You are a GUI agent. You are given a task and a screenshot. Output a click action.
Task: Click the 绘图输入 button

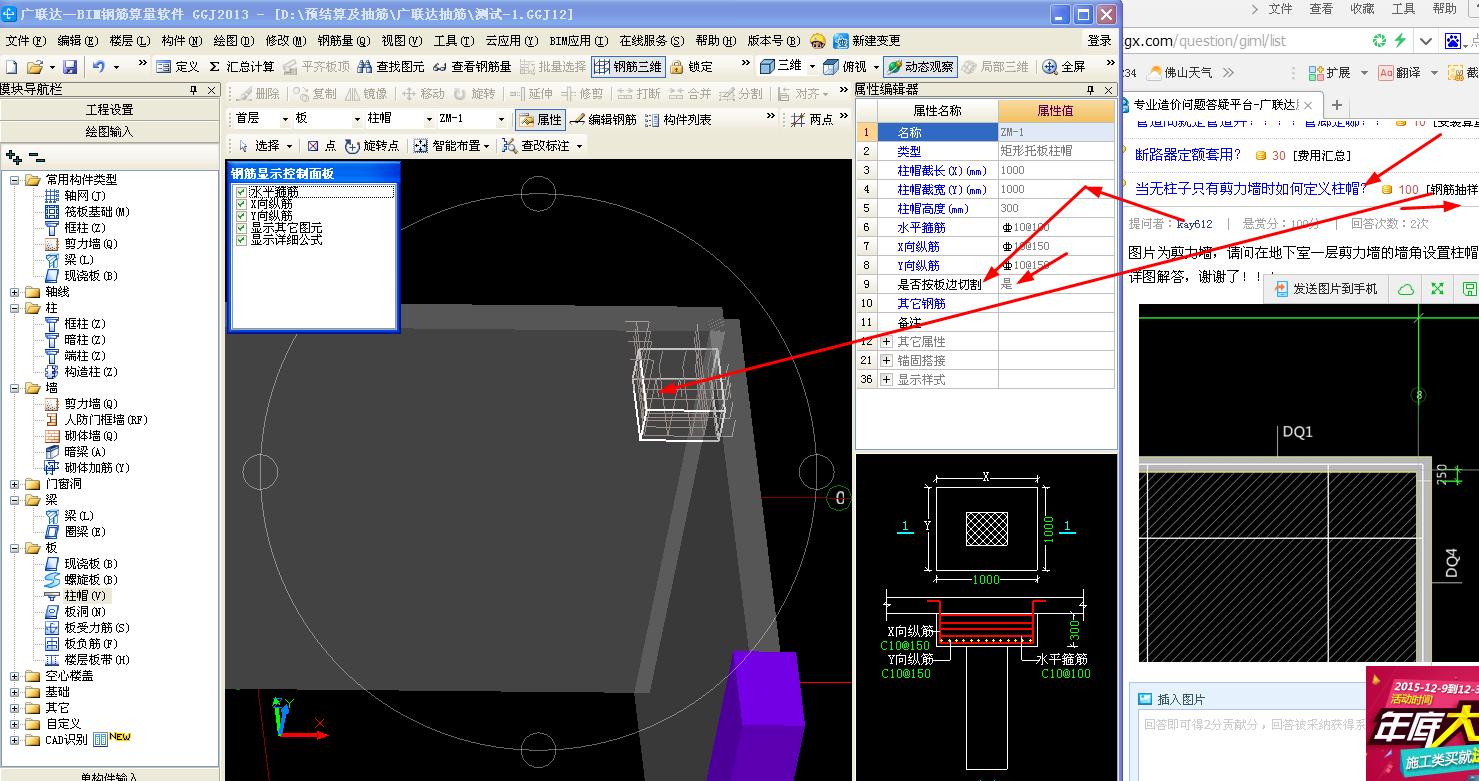coord(109,131)
